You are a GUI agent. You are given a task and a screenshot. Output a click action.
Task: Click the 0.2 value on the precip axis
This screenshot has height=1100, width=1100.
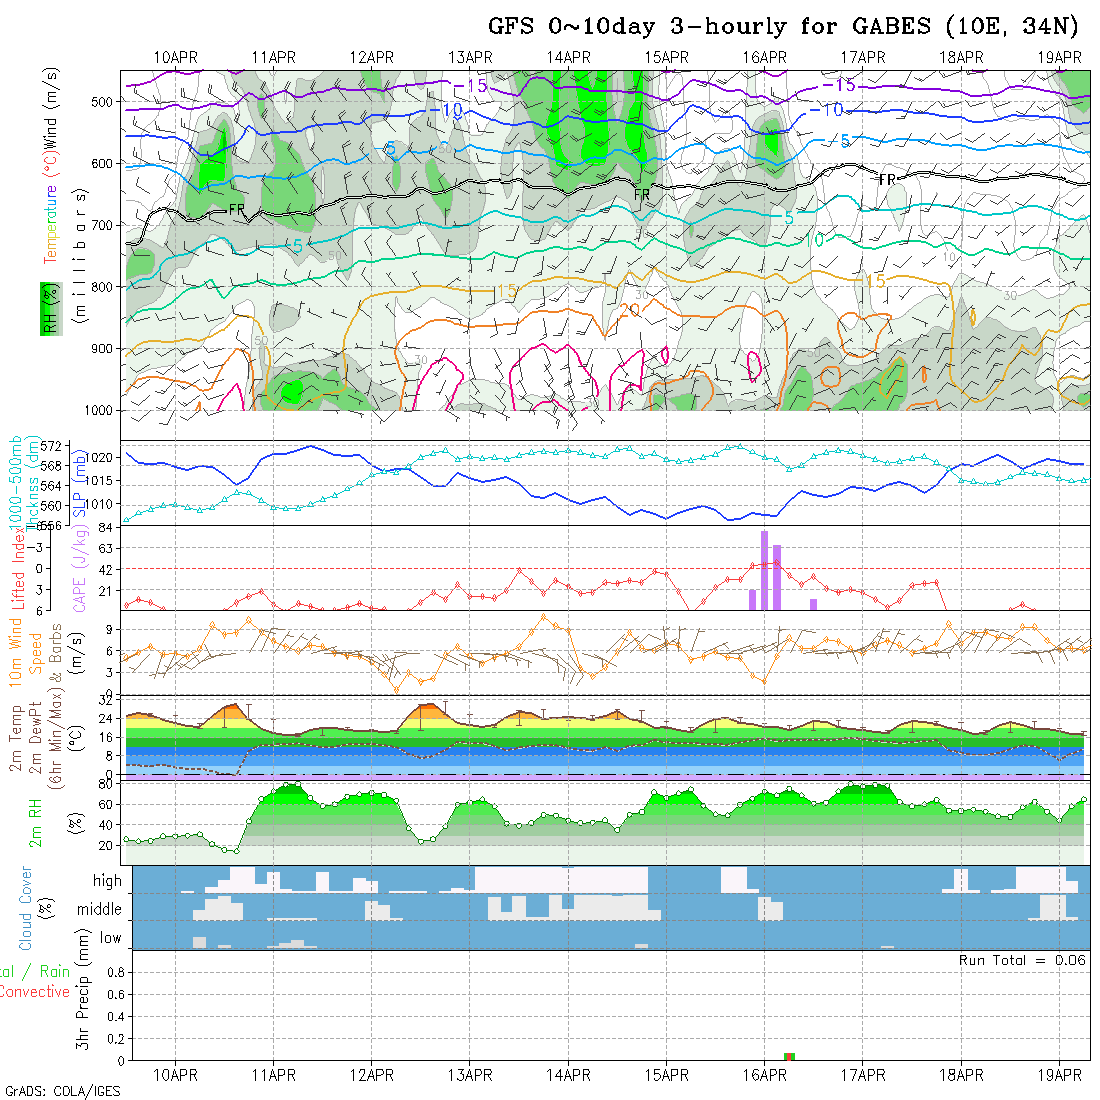point(116,1039)
